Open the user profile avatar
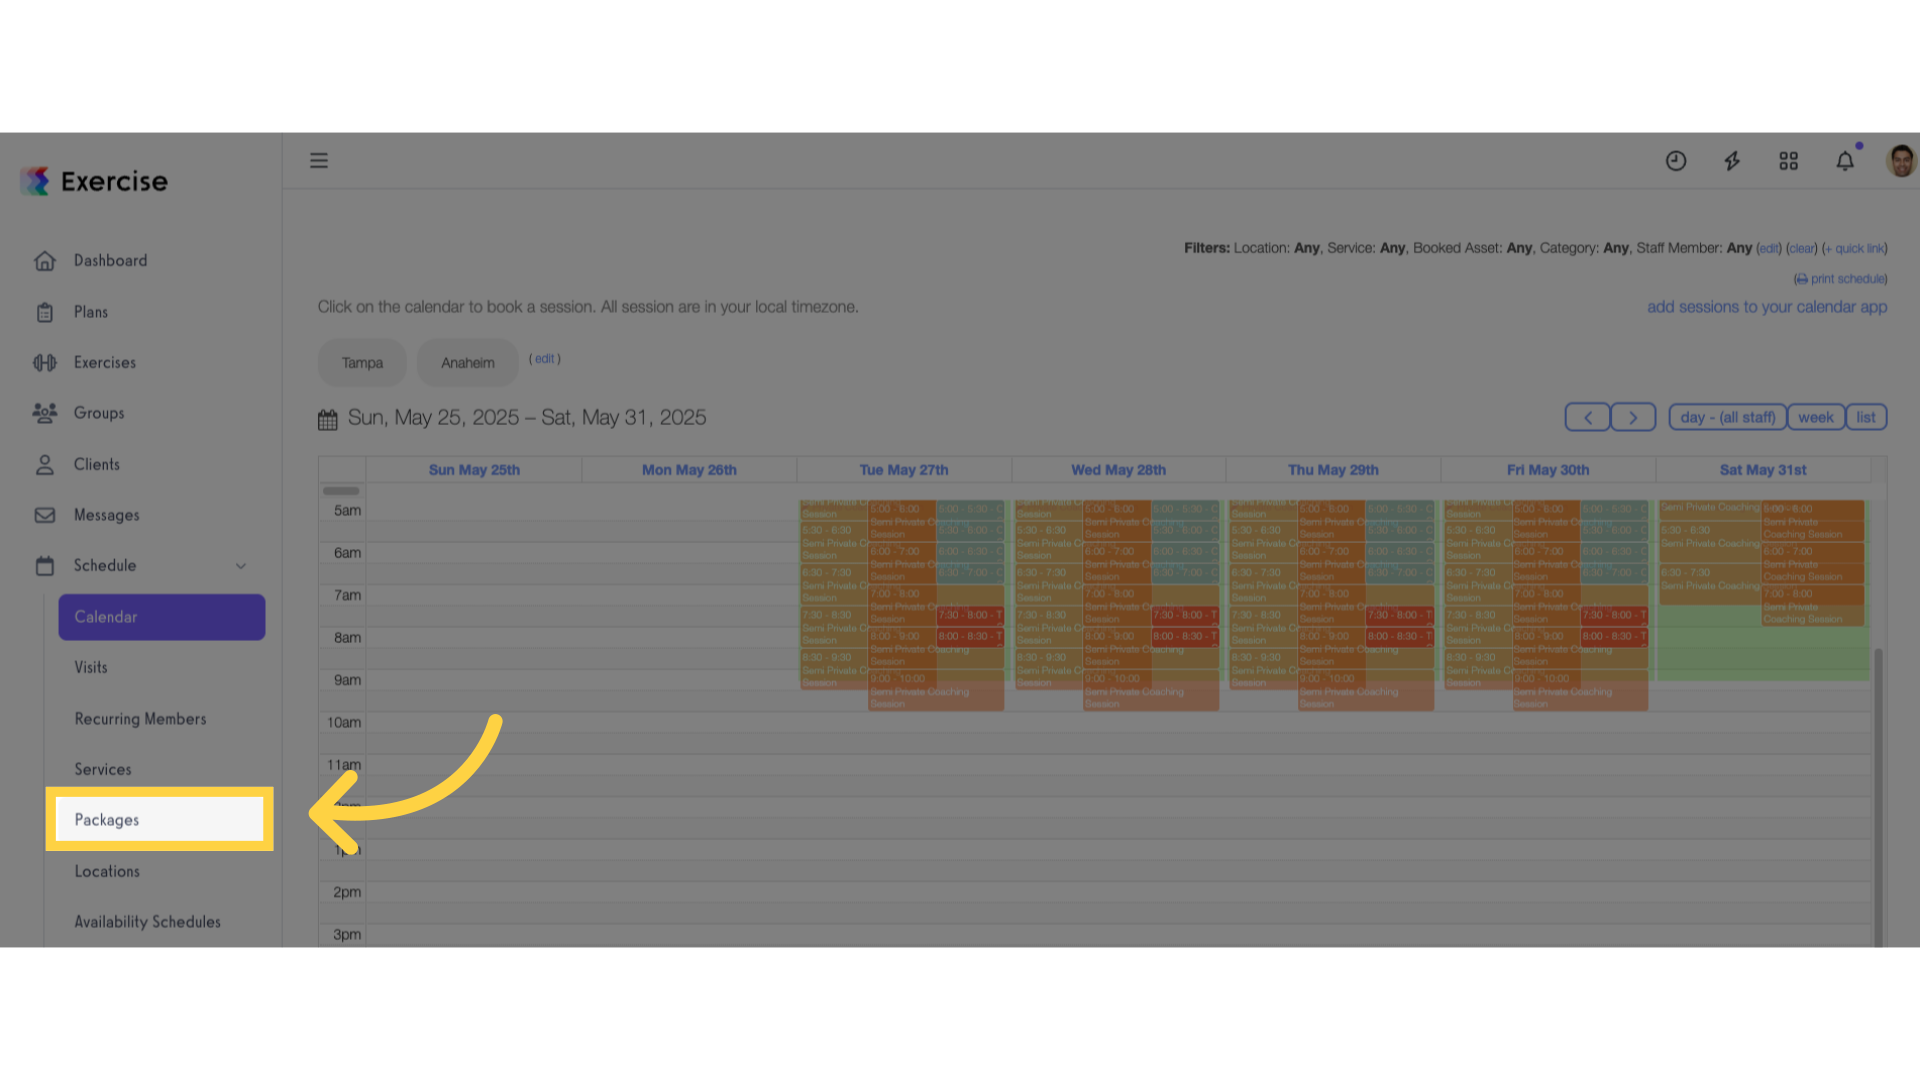 pyautogui.click(x=1901, y=161)
